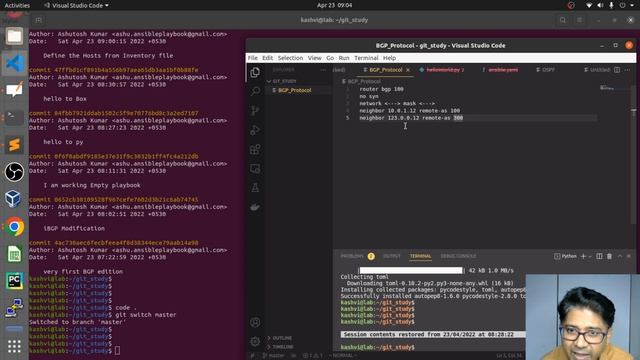Launch Sublime Text from the dock
Screen dimensions: 640x360
click(x=14, y=144)
